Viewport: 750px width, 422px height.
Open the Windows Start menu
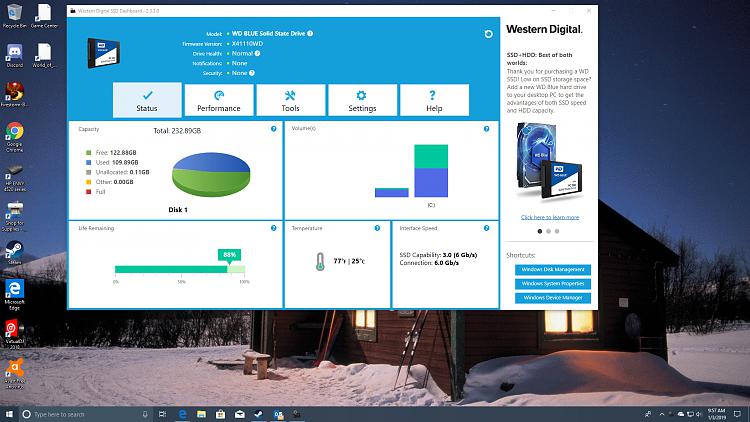(10, 414)
